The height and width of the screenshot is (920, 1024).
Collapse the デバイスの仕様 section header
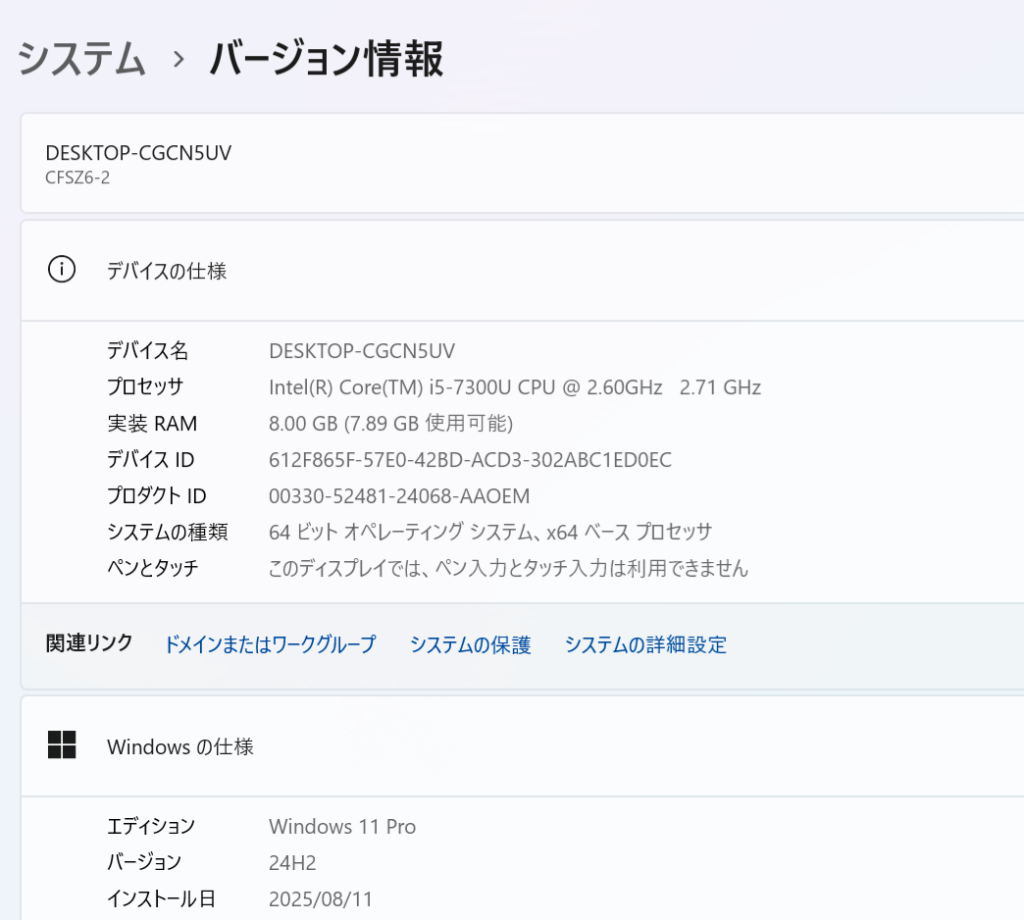[x=522, y=270]
